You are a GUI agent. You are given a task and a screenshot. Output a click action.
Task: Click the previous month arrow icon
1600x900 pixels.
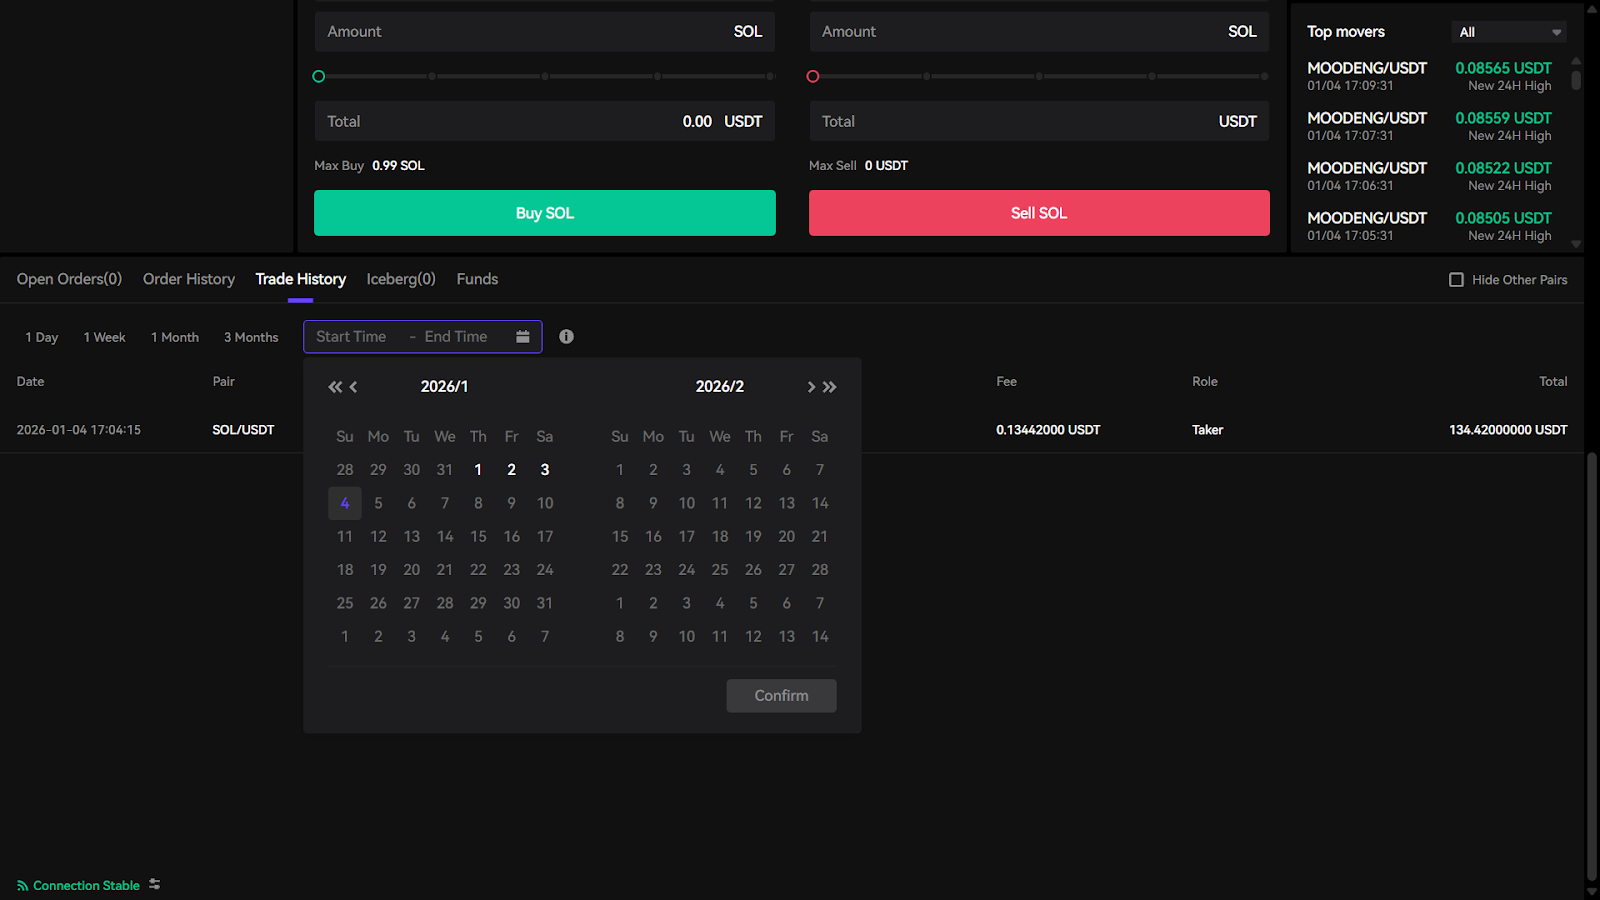point(353,387)
